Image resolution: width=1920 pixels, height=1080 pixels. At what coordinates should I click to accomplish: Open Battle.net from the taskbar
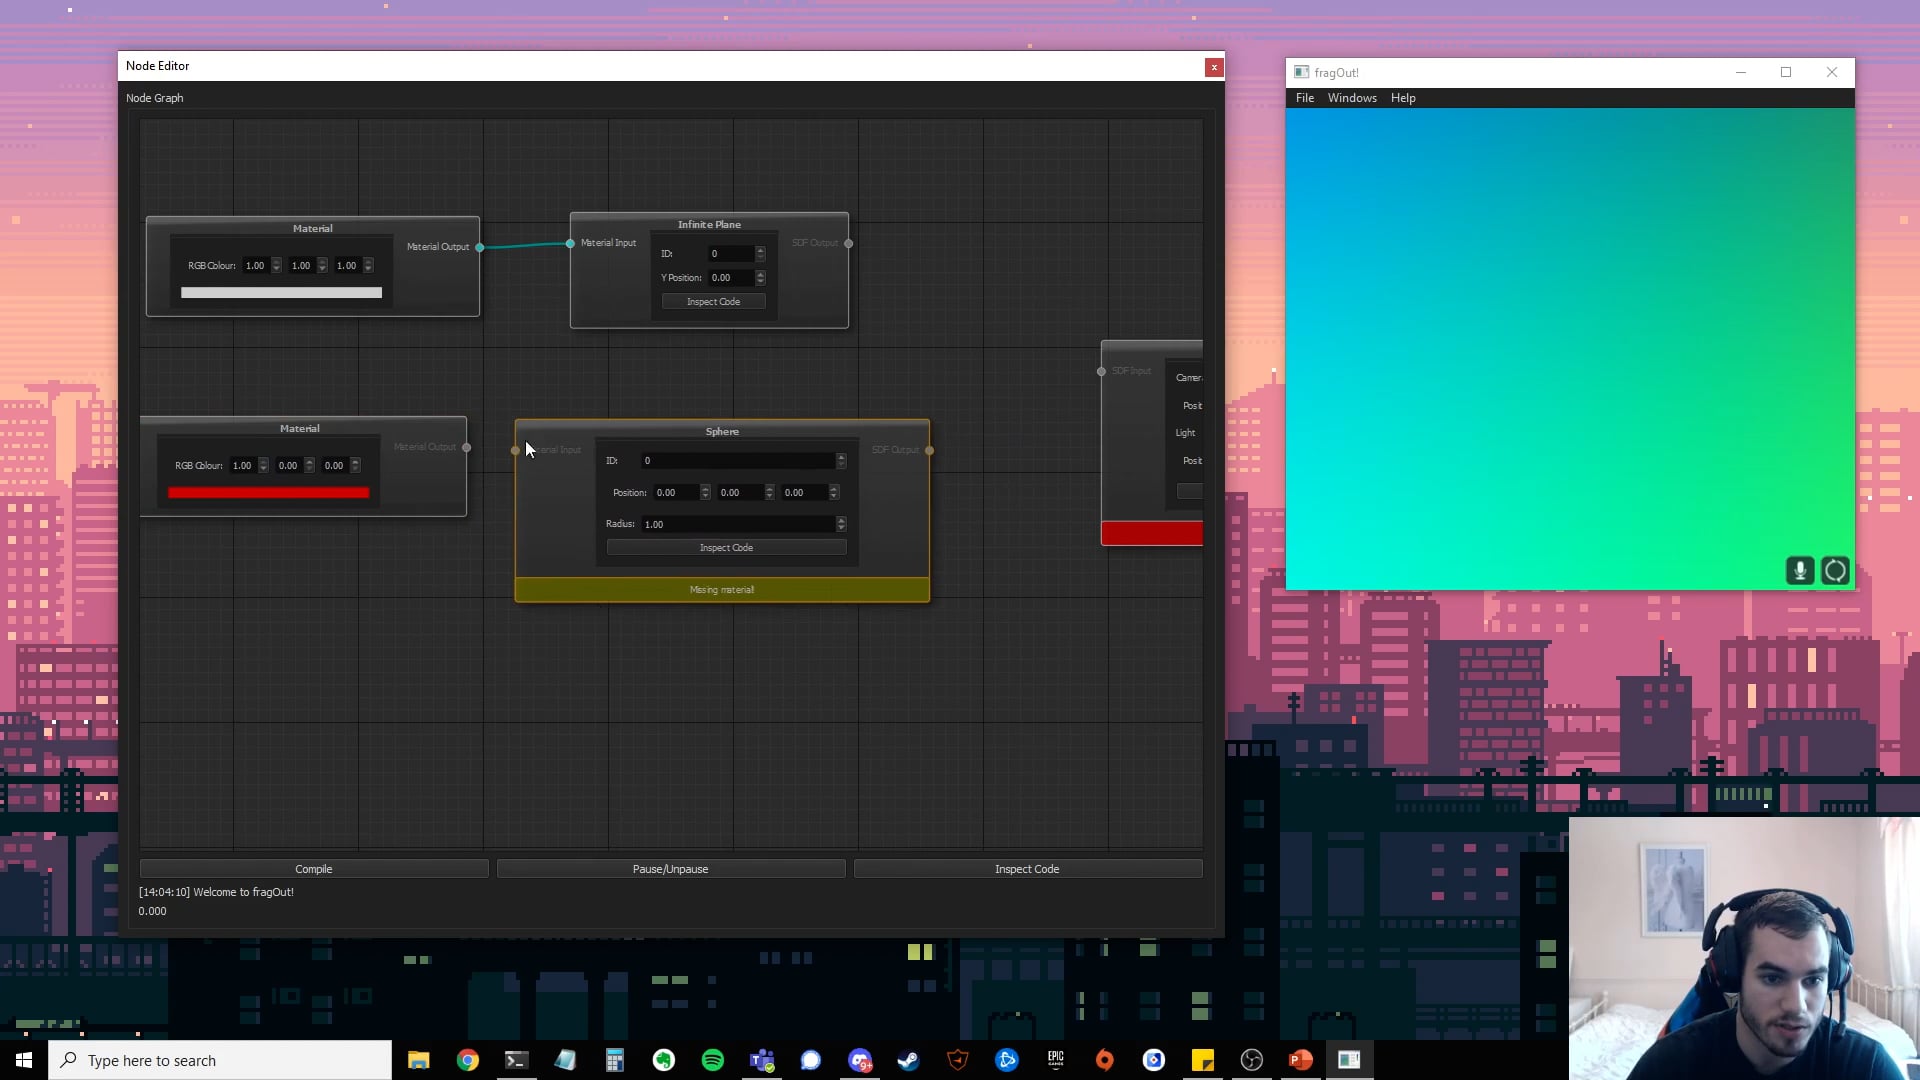pos(1006,1060)
